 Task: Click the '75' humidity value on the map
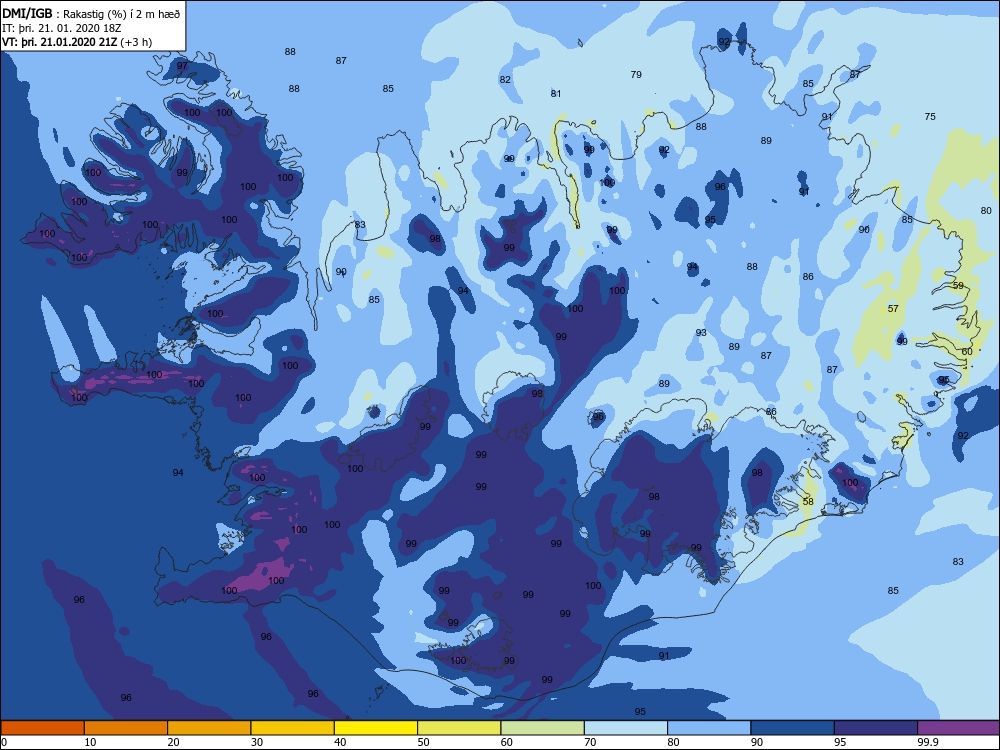[x=930, y=117]
